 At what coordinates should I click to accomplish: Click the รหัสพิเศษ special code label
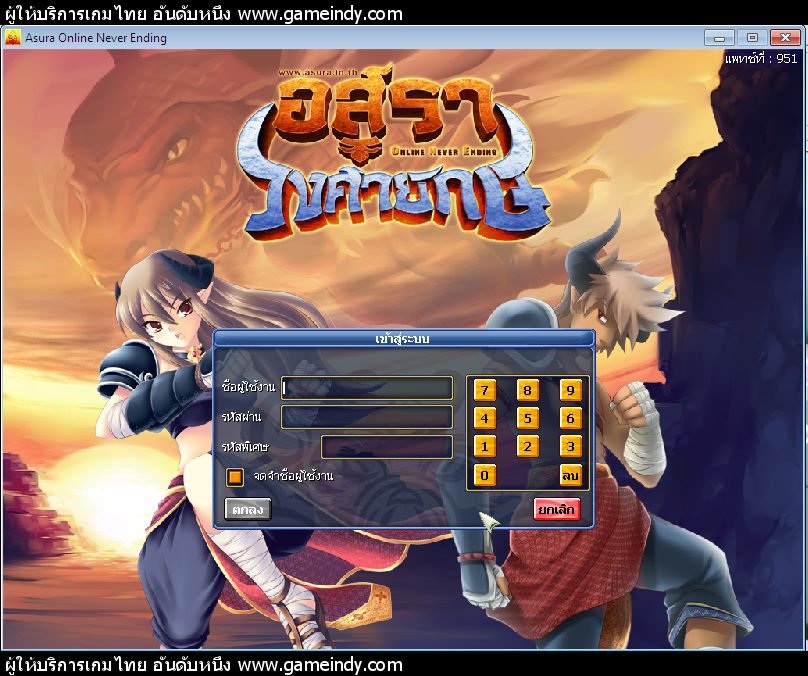245,446
